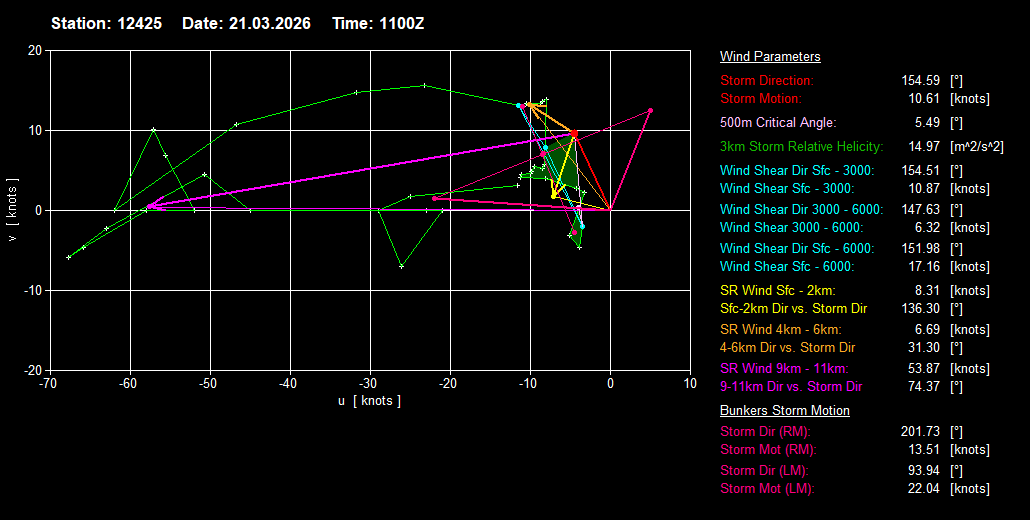Click the 3km Storm Relative Helicity label
Viewport: 1030px width, 520px height.
[x=804, y=147]
